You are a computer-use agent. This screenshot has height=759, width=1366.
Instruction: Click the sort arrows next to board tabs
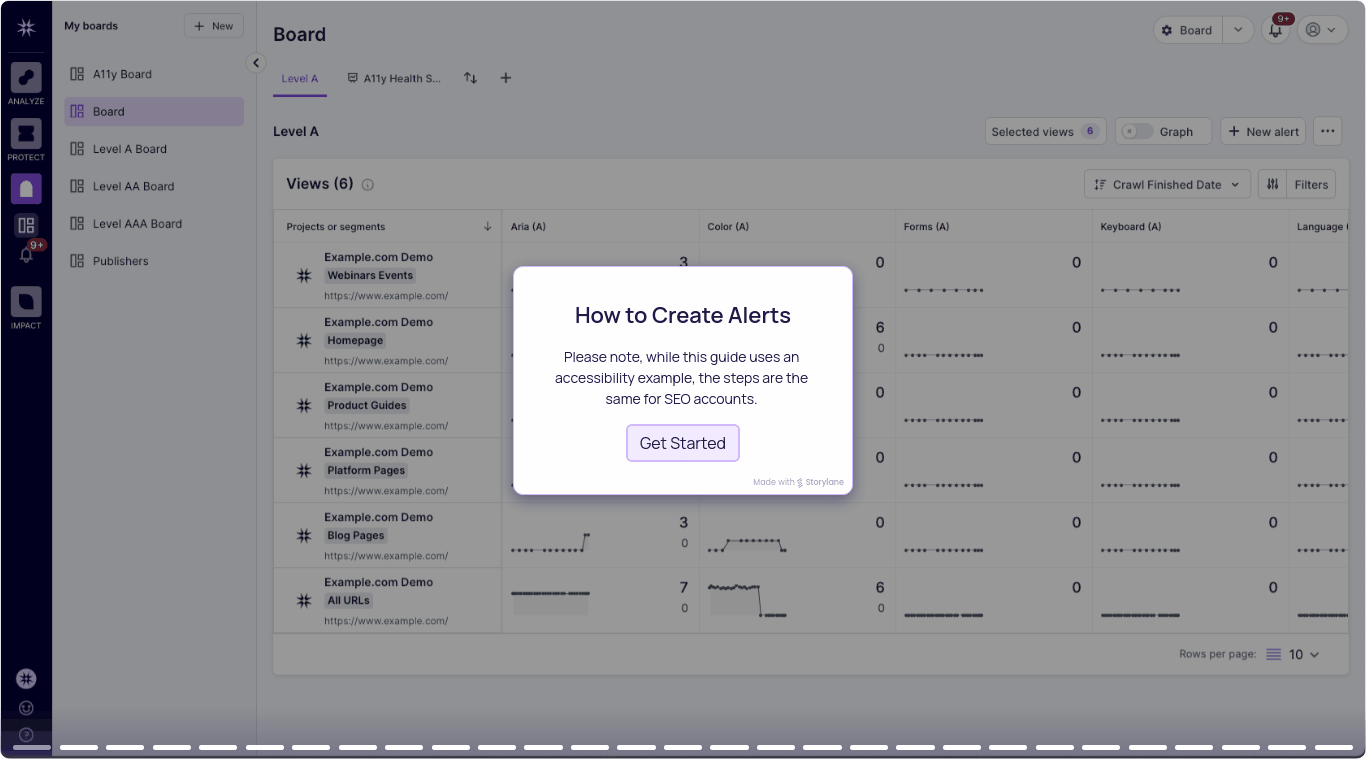[x=470, y=77]
